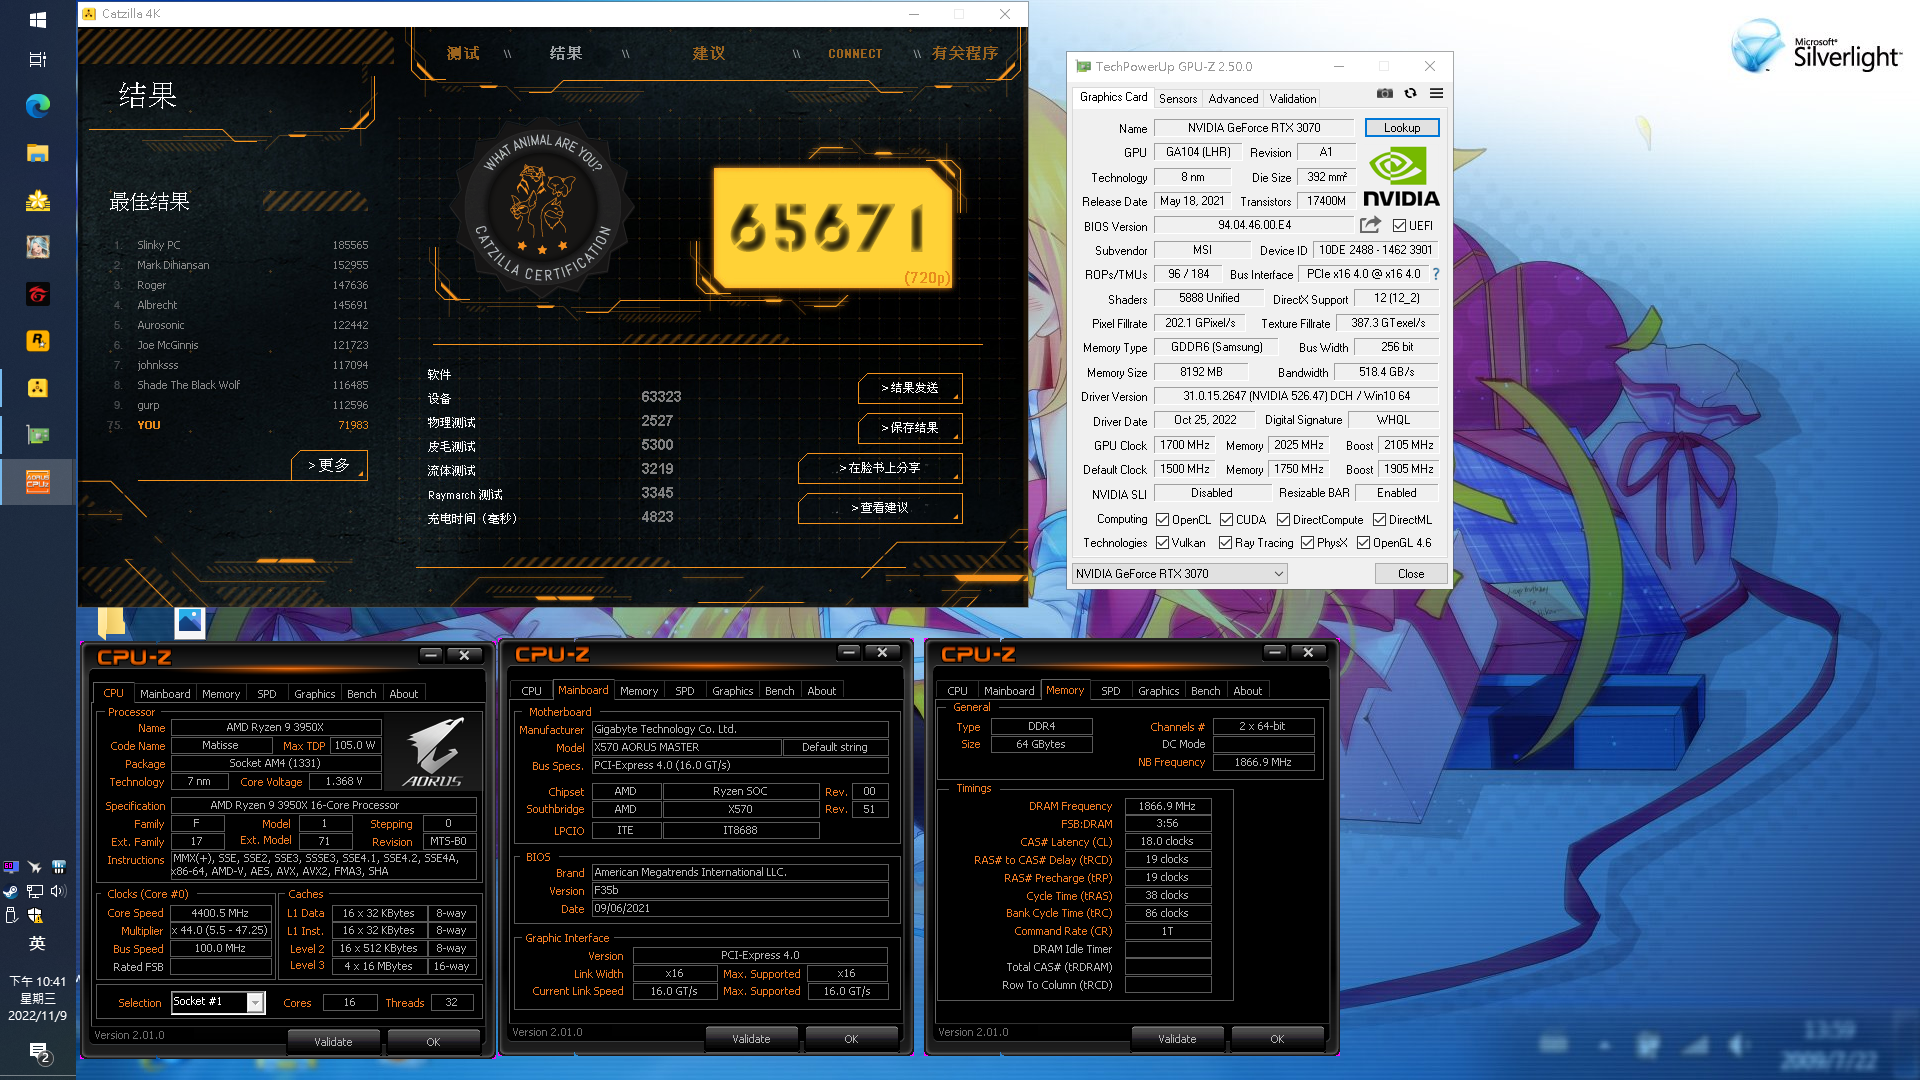The width and height of the screenshot is (1920, 1080).
Task: Open the yellow folder icon on desktop
Action: (x=111, y=622)
